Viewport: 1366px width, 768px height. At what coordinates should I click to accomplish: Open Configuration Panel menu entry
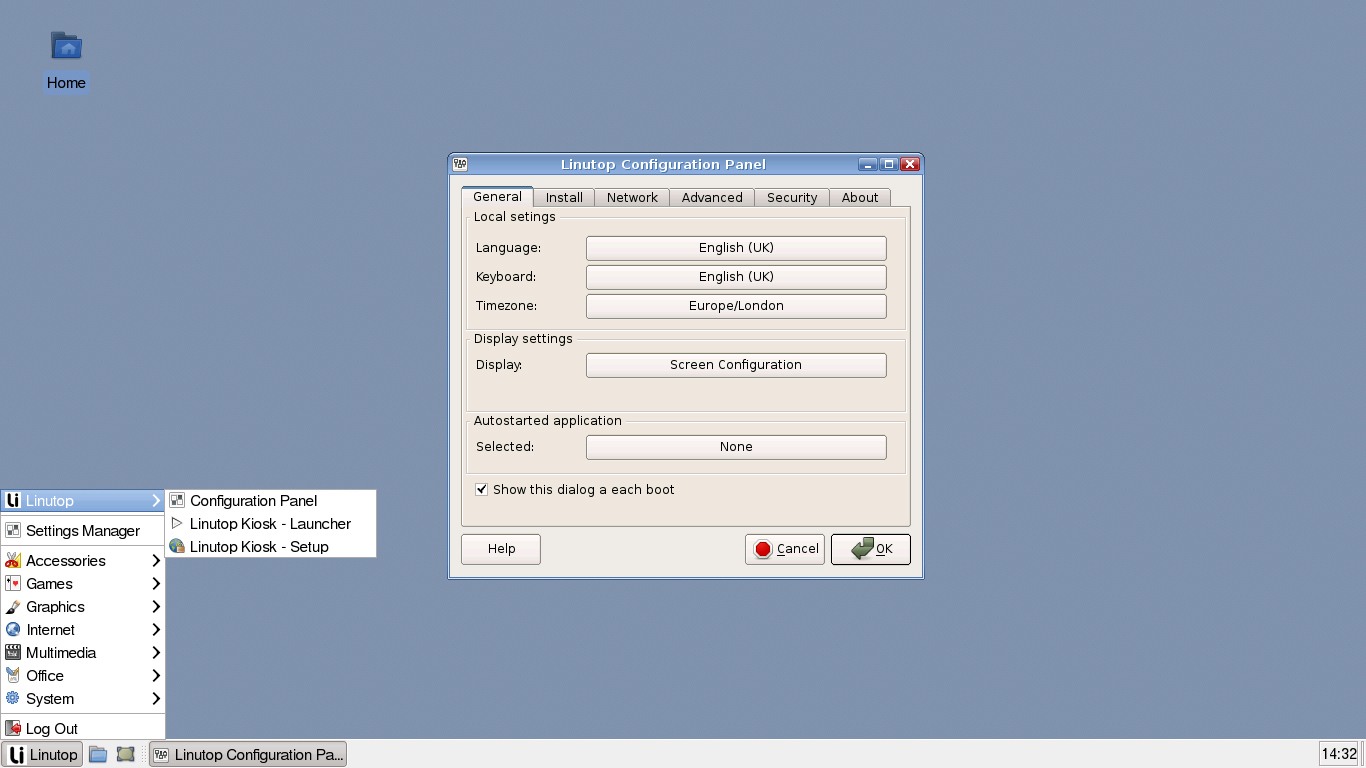270,501
